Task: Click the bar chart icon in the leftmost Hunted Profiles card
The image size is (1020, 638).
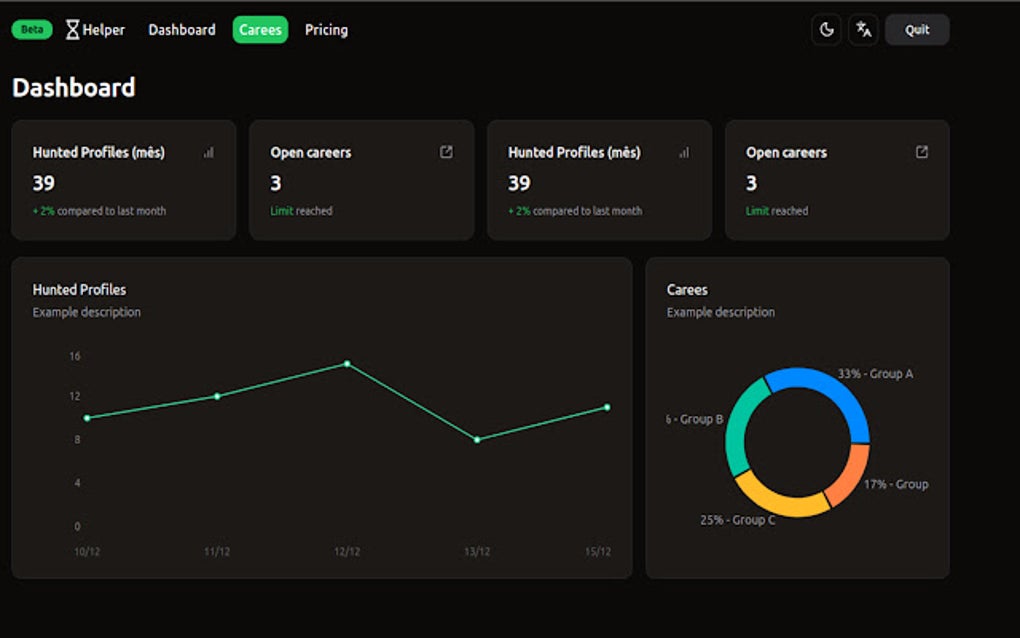Action: pyautogui.click(x=208, y=152)
